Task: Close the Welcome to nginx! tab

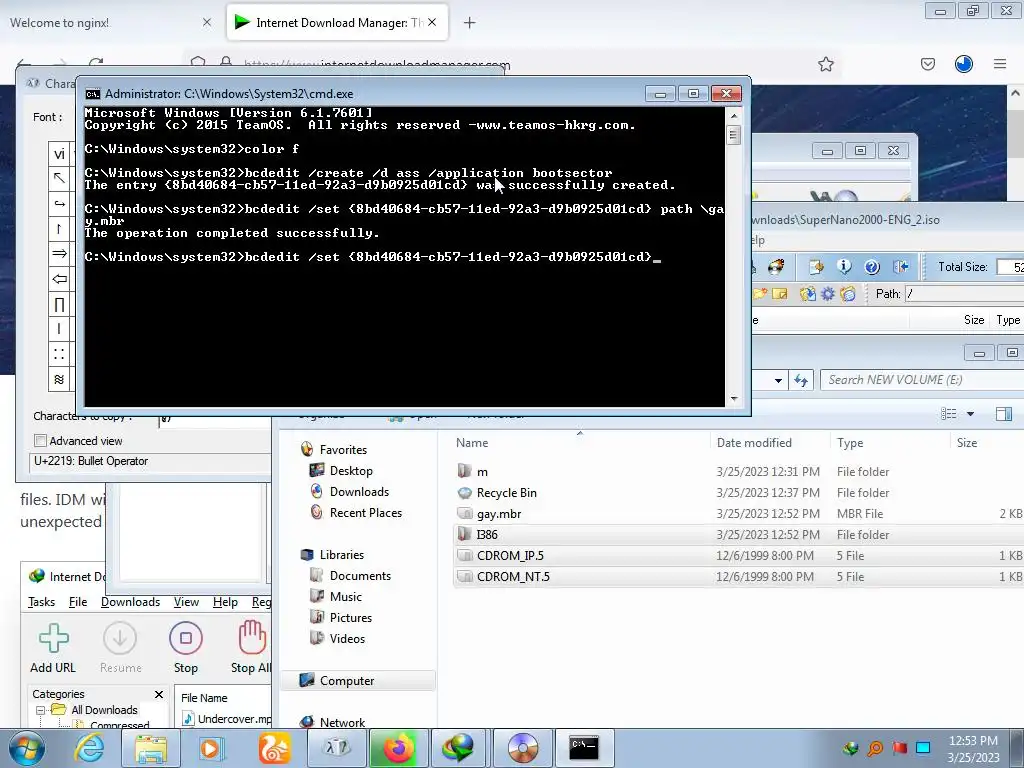Action: 206,23
